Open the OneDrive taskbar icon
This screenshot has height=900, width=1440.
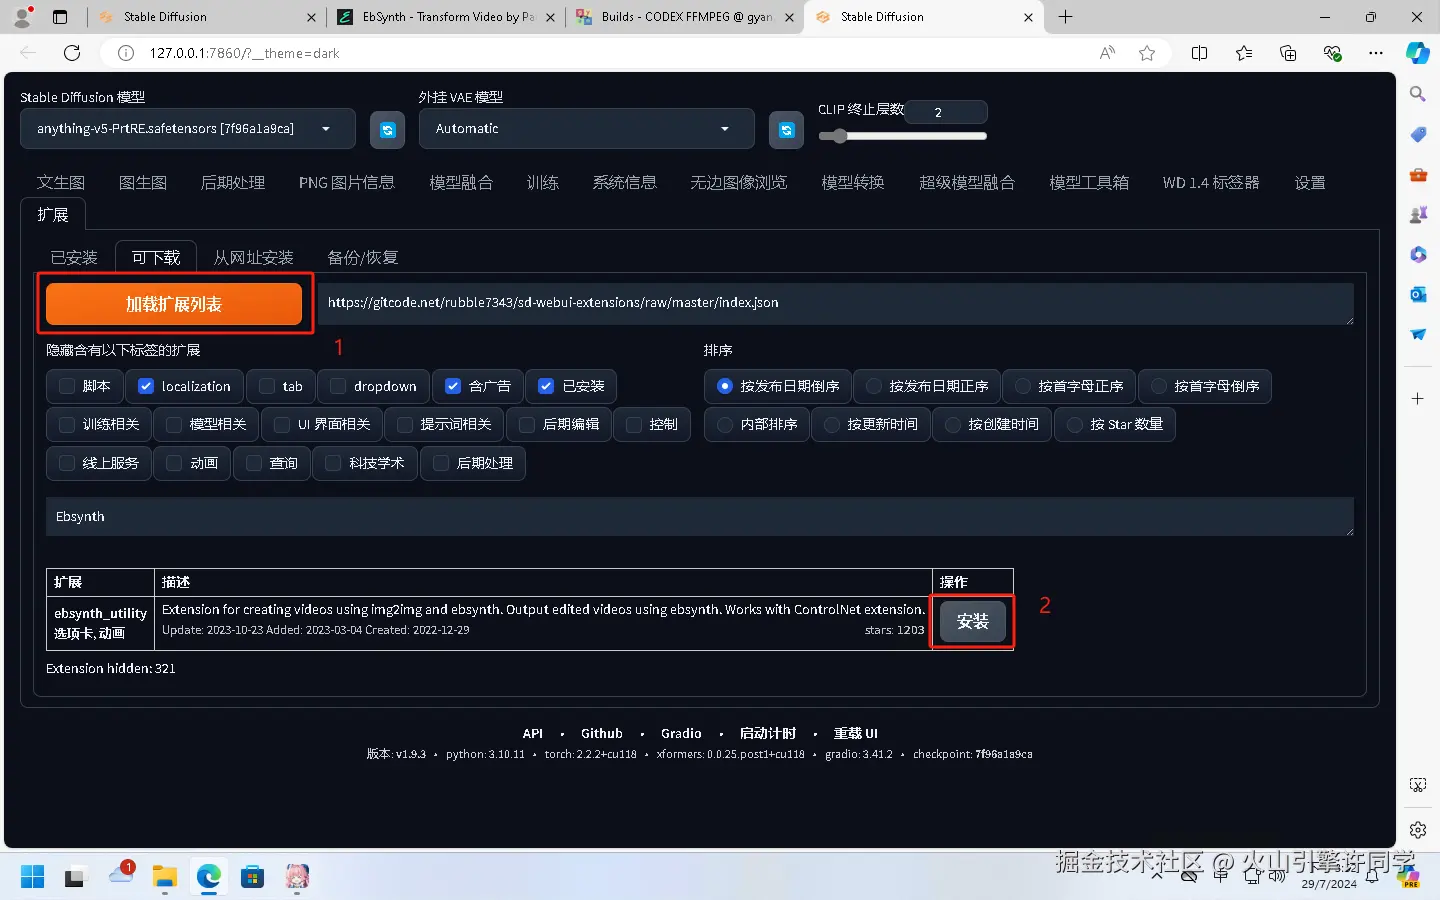tap(121, 877)
